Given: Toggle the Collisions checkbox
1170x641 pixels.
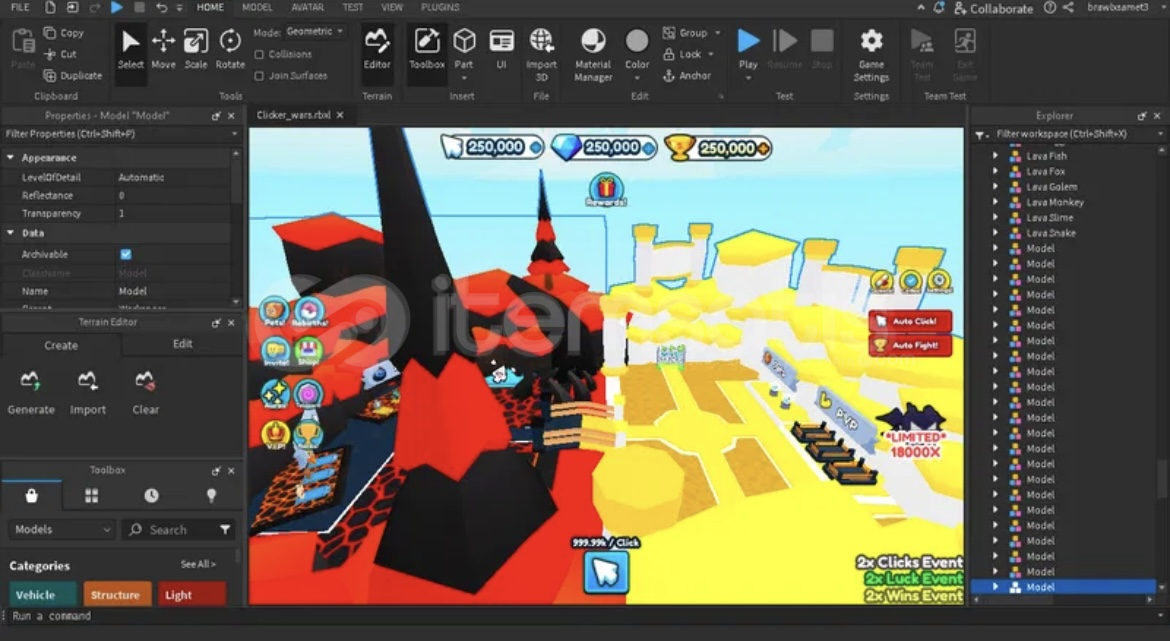Looking at the screenshot, I should point(259,54).
